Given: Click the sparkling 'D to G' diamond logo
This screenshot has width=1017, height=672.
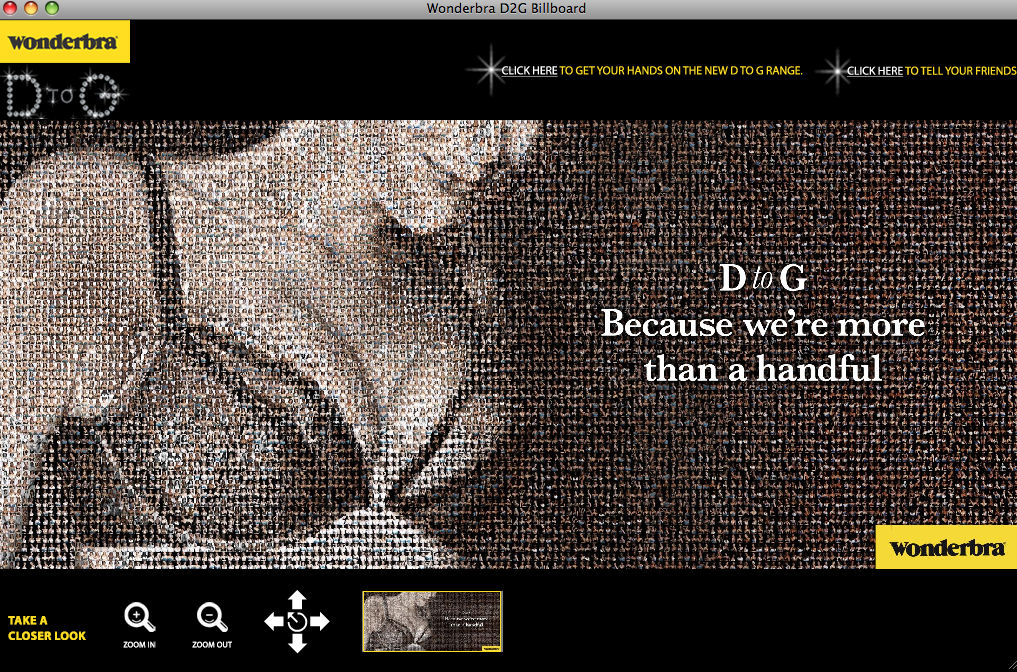Looking at the screenshot, I should tap(63, 96).
